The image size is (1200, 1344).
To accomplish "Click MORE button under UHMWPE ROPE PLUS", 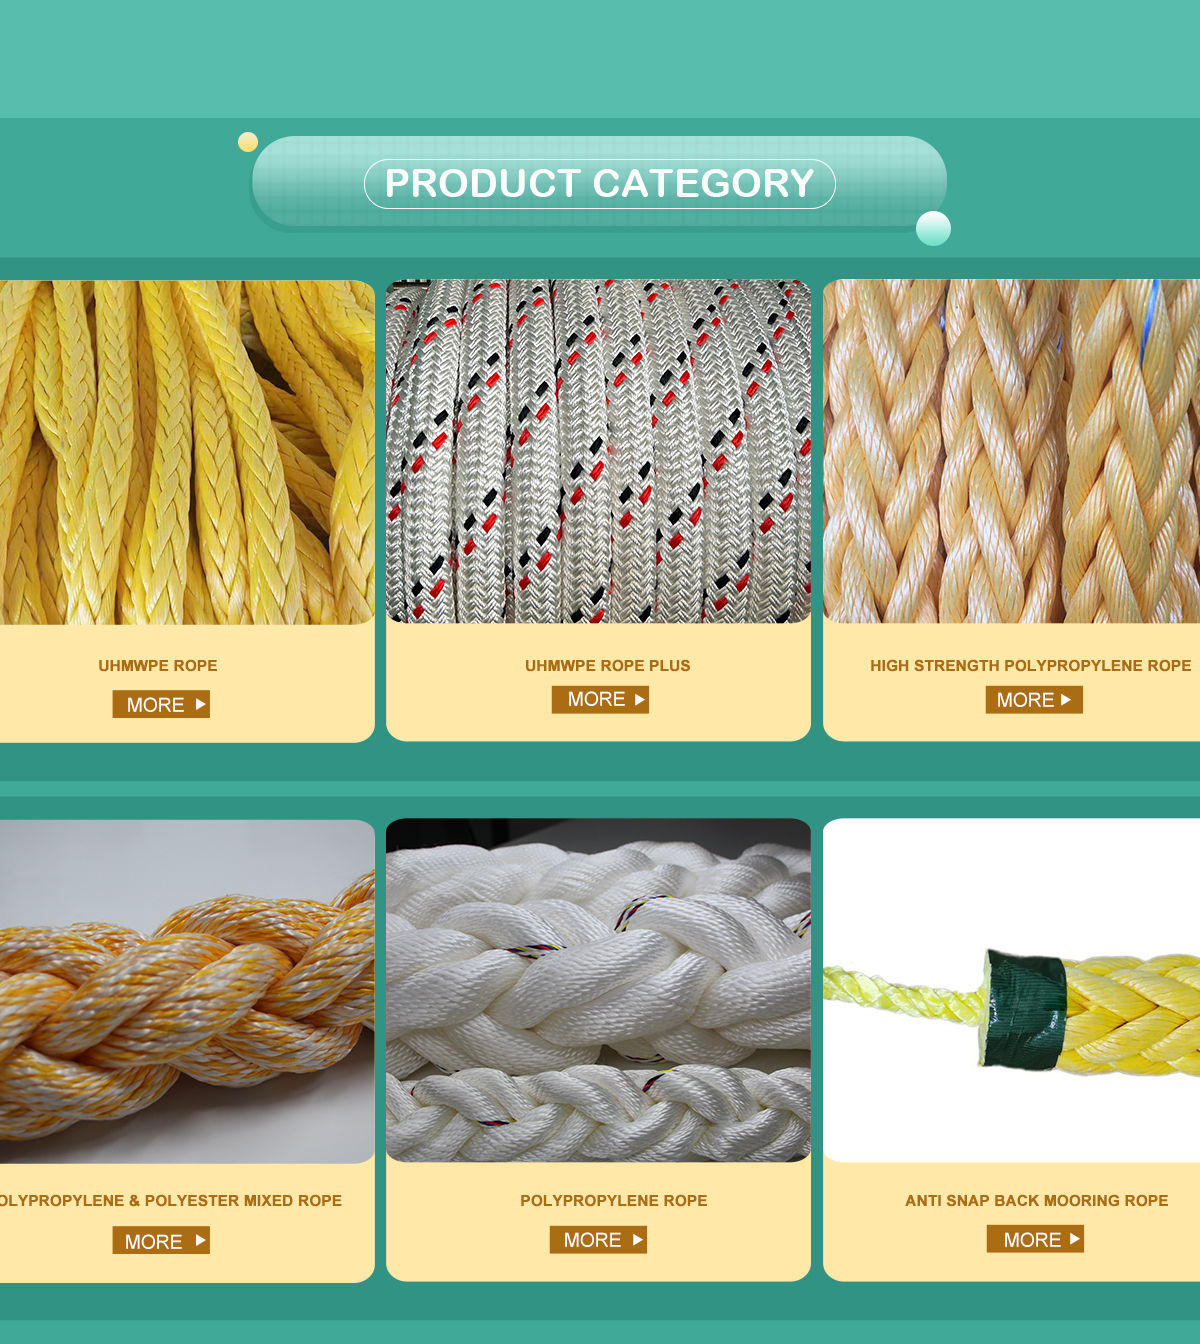I will coord(600,699).
